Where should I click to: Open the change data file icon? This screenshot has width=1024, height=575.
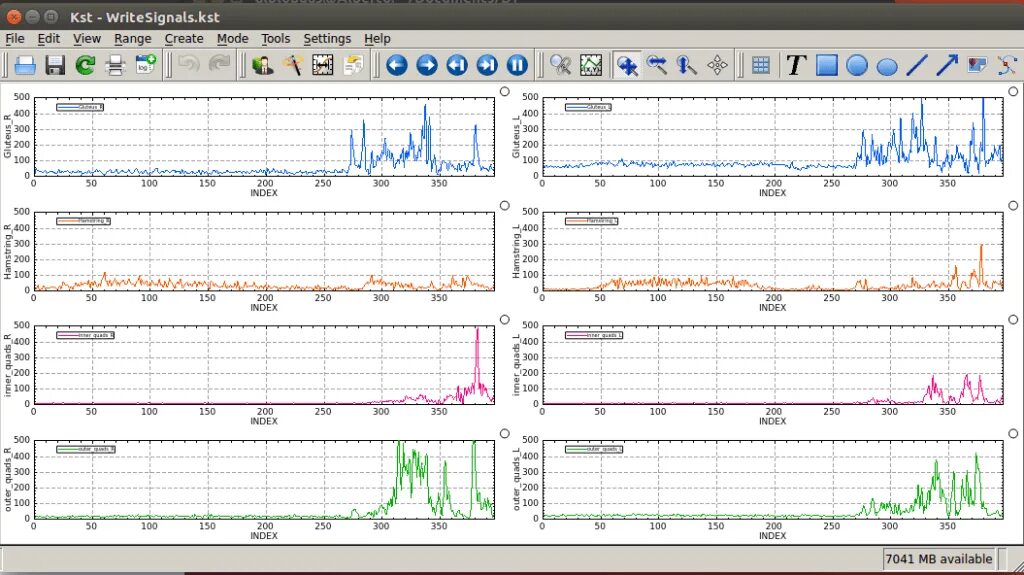click(353, 65)
